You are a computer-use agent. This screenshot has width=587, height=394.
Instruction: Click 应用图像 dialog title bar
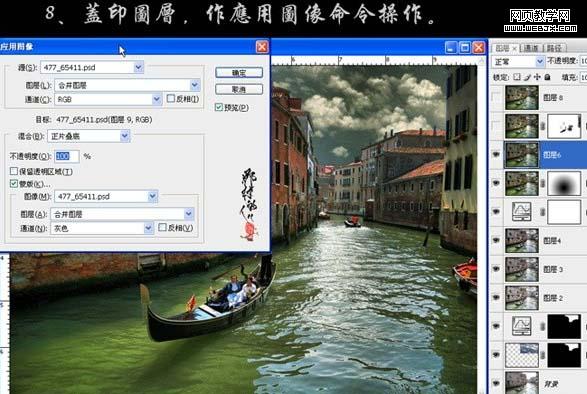[x=135, y=47]
